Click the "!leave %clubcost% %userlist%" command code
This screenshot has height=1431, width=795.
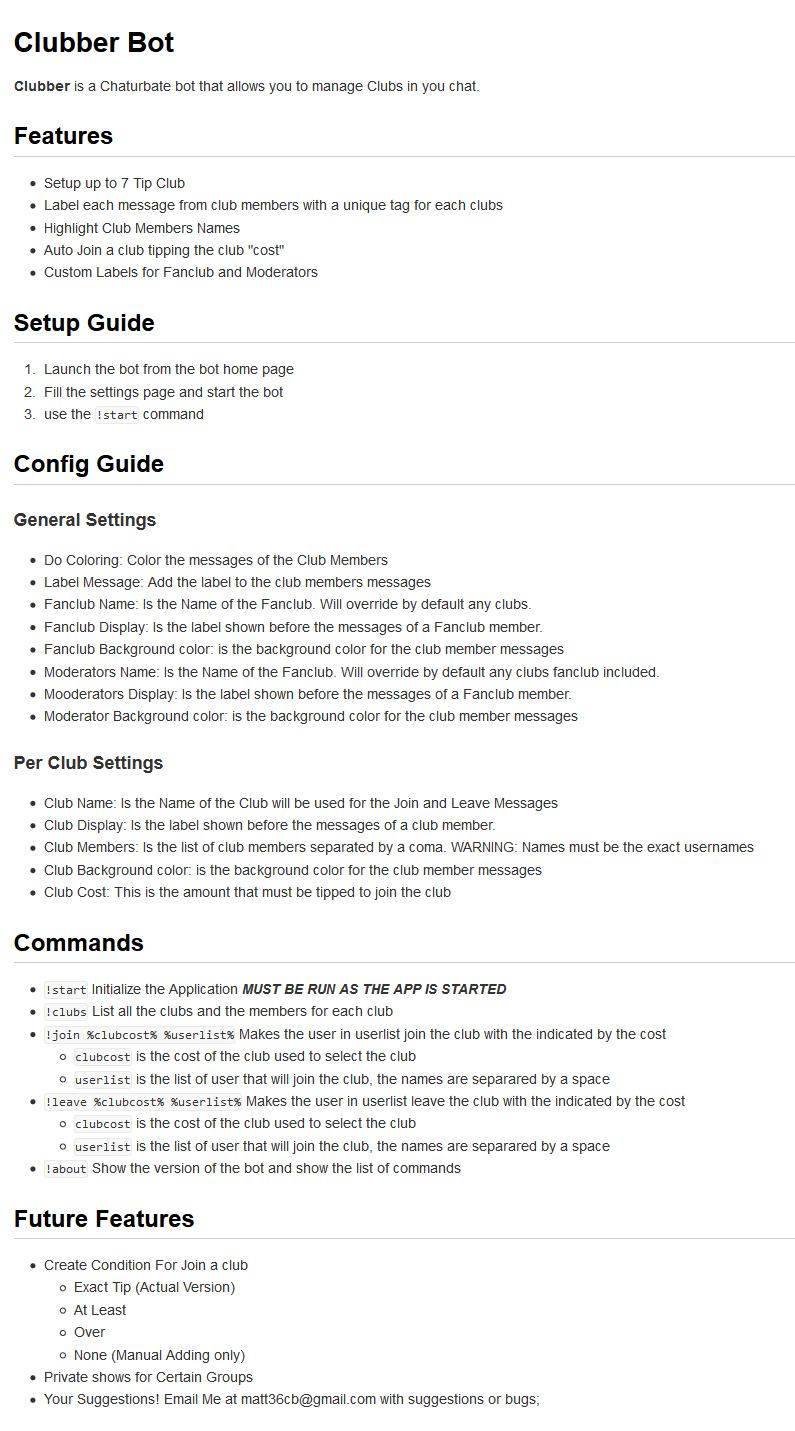point(143,1102)
